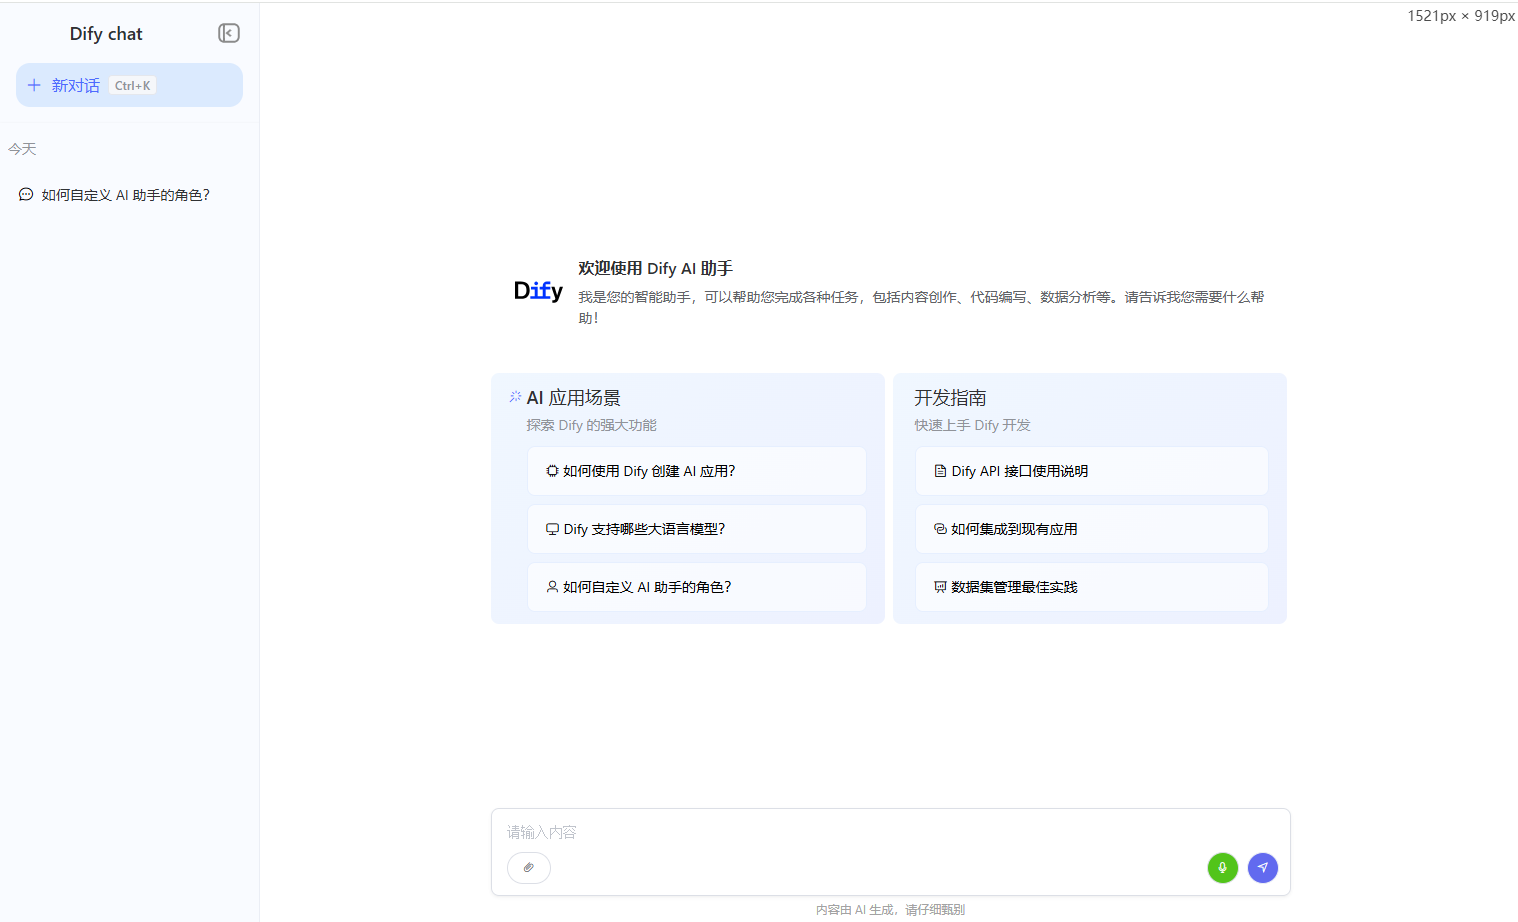Click the 探索 Dify 的强大功能 subtitle
The width and height of the screenshot is (1518, 922).
pos(592,425)
